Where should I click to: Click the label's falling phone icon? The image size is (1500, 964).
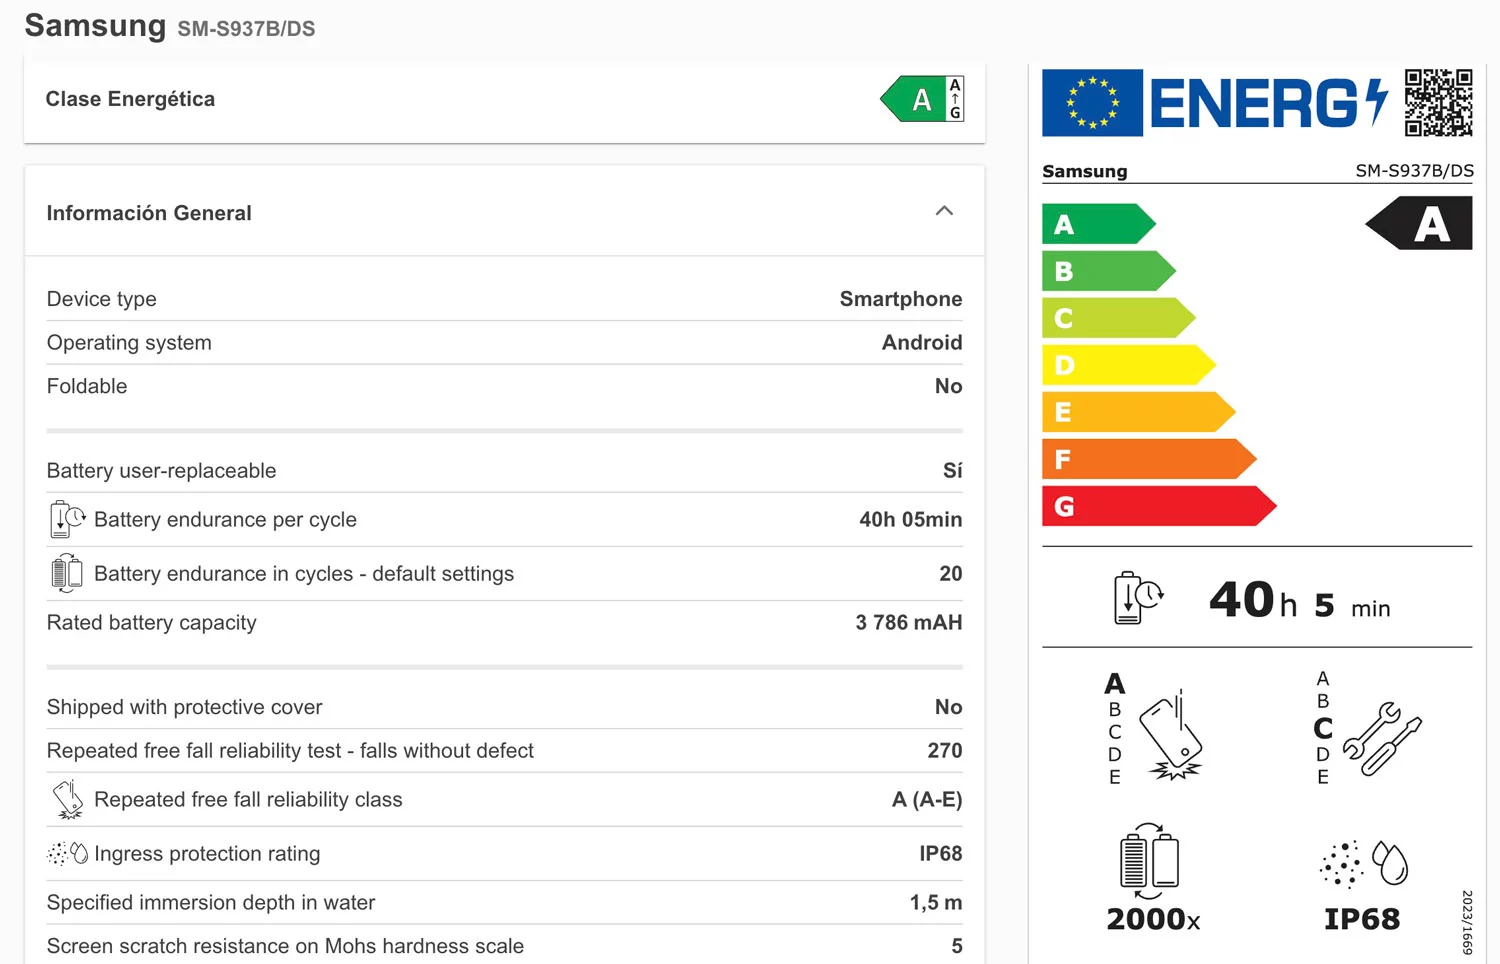point(1171,735)
